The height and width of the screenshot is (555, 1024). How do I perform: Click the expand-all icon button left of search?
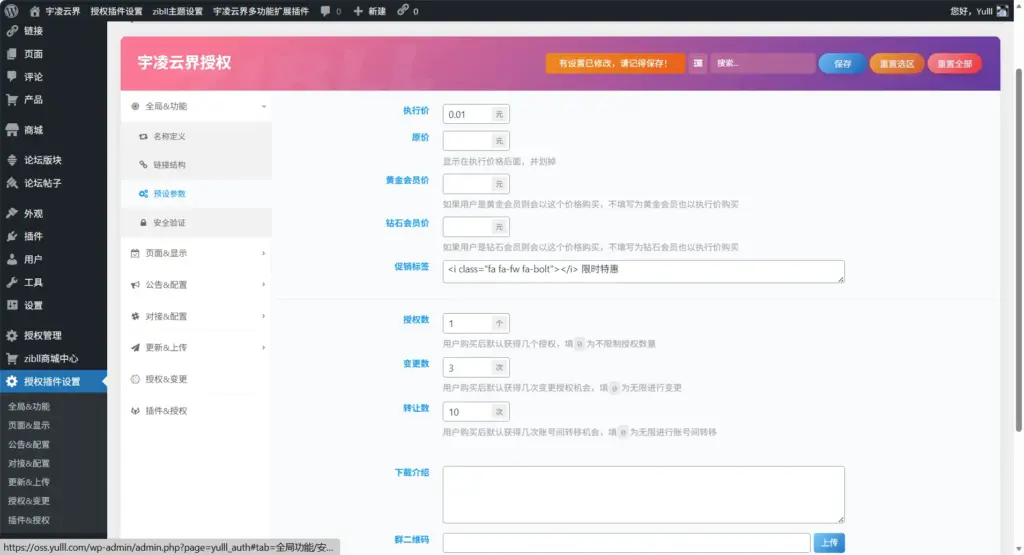point(697,63)
